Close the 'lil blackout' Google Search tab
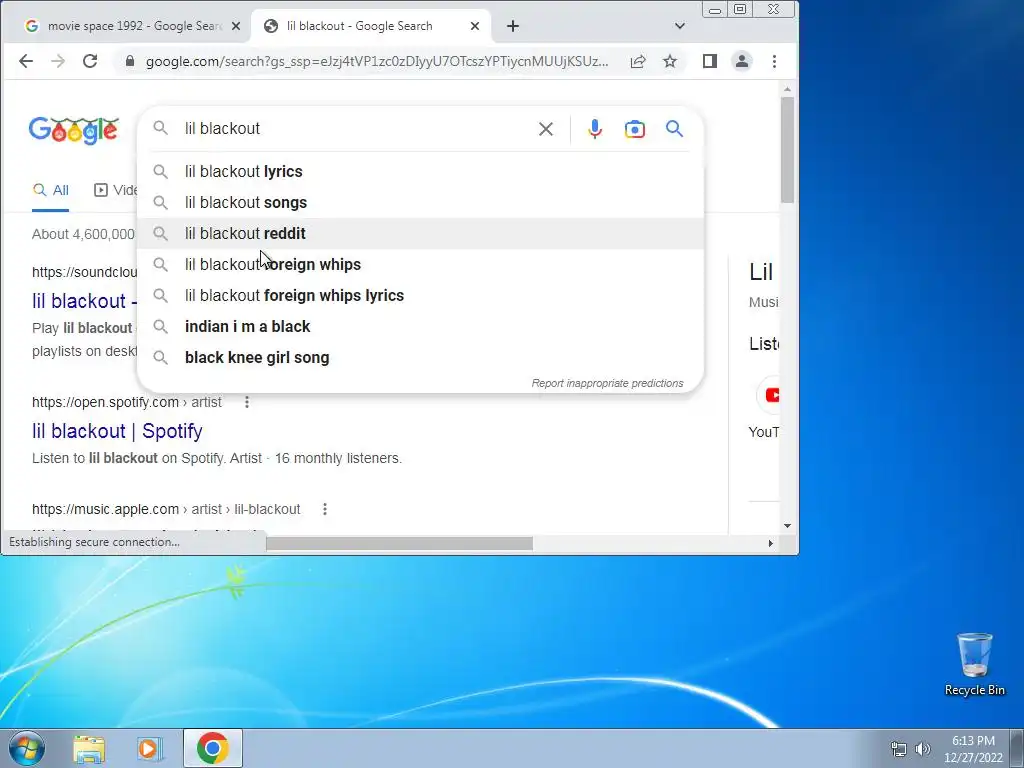 pos(475,26)
